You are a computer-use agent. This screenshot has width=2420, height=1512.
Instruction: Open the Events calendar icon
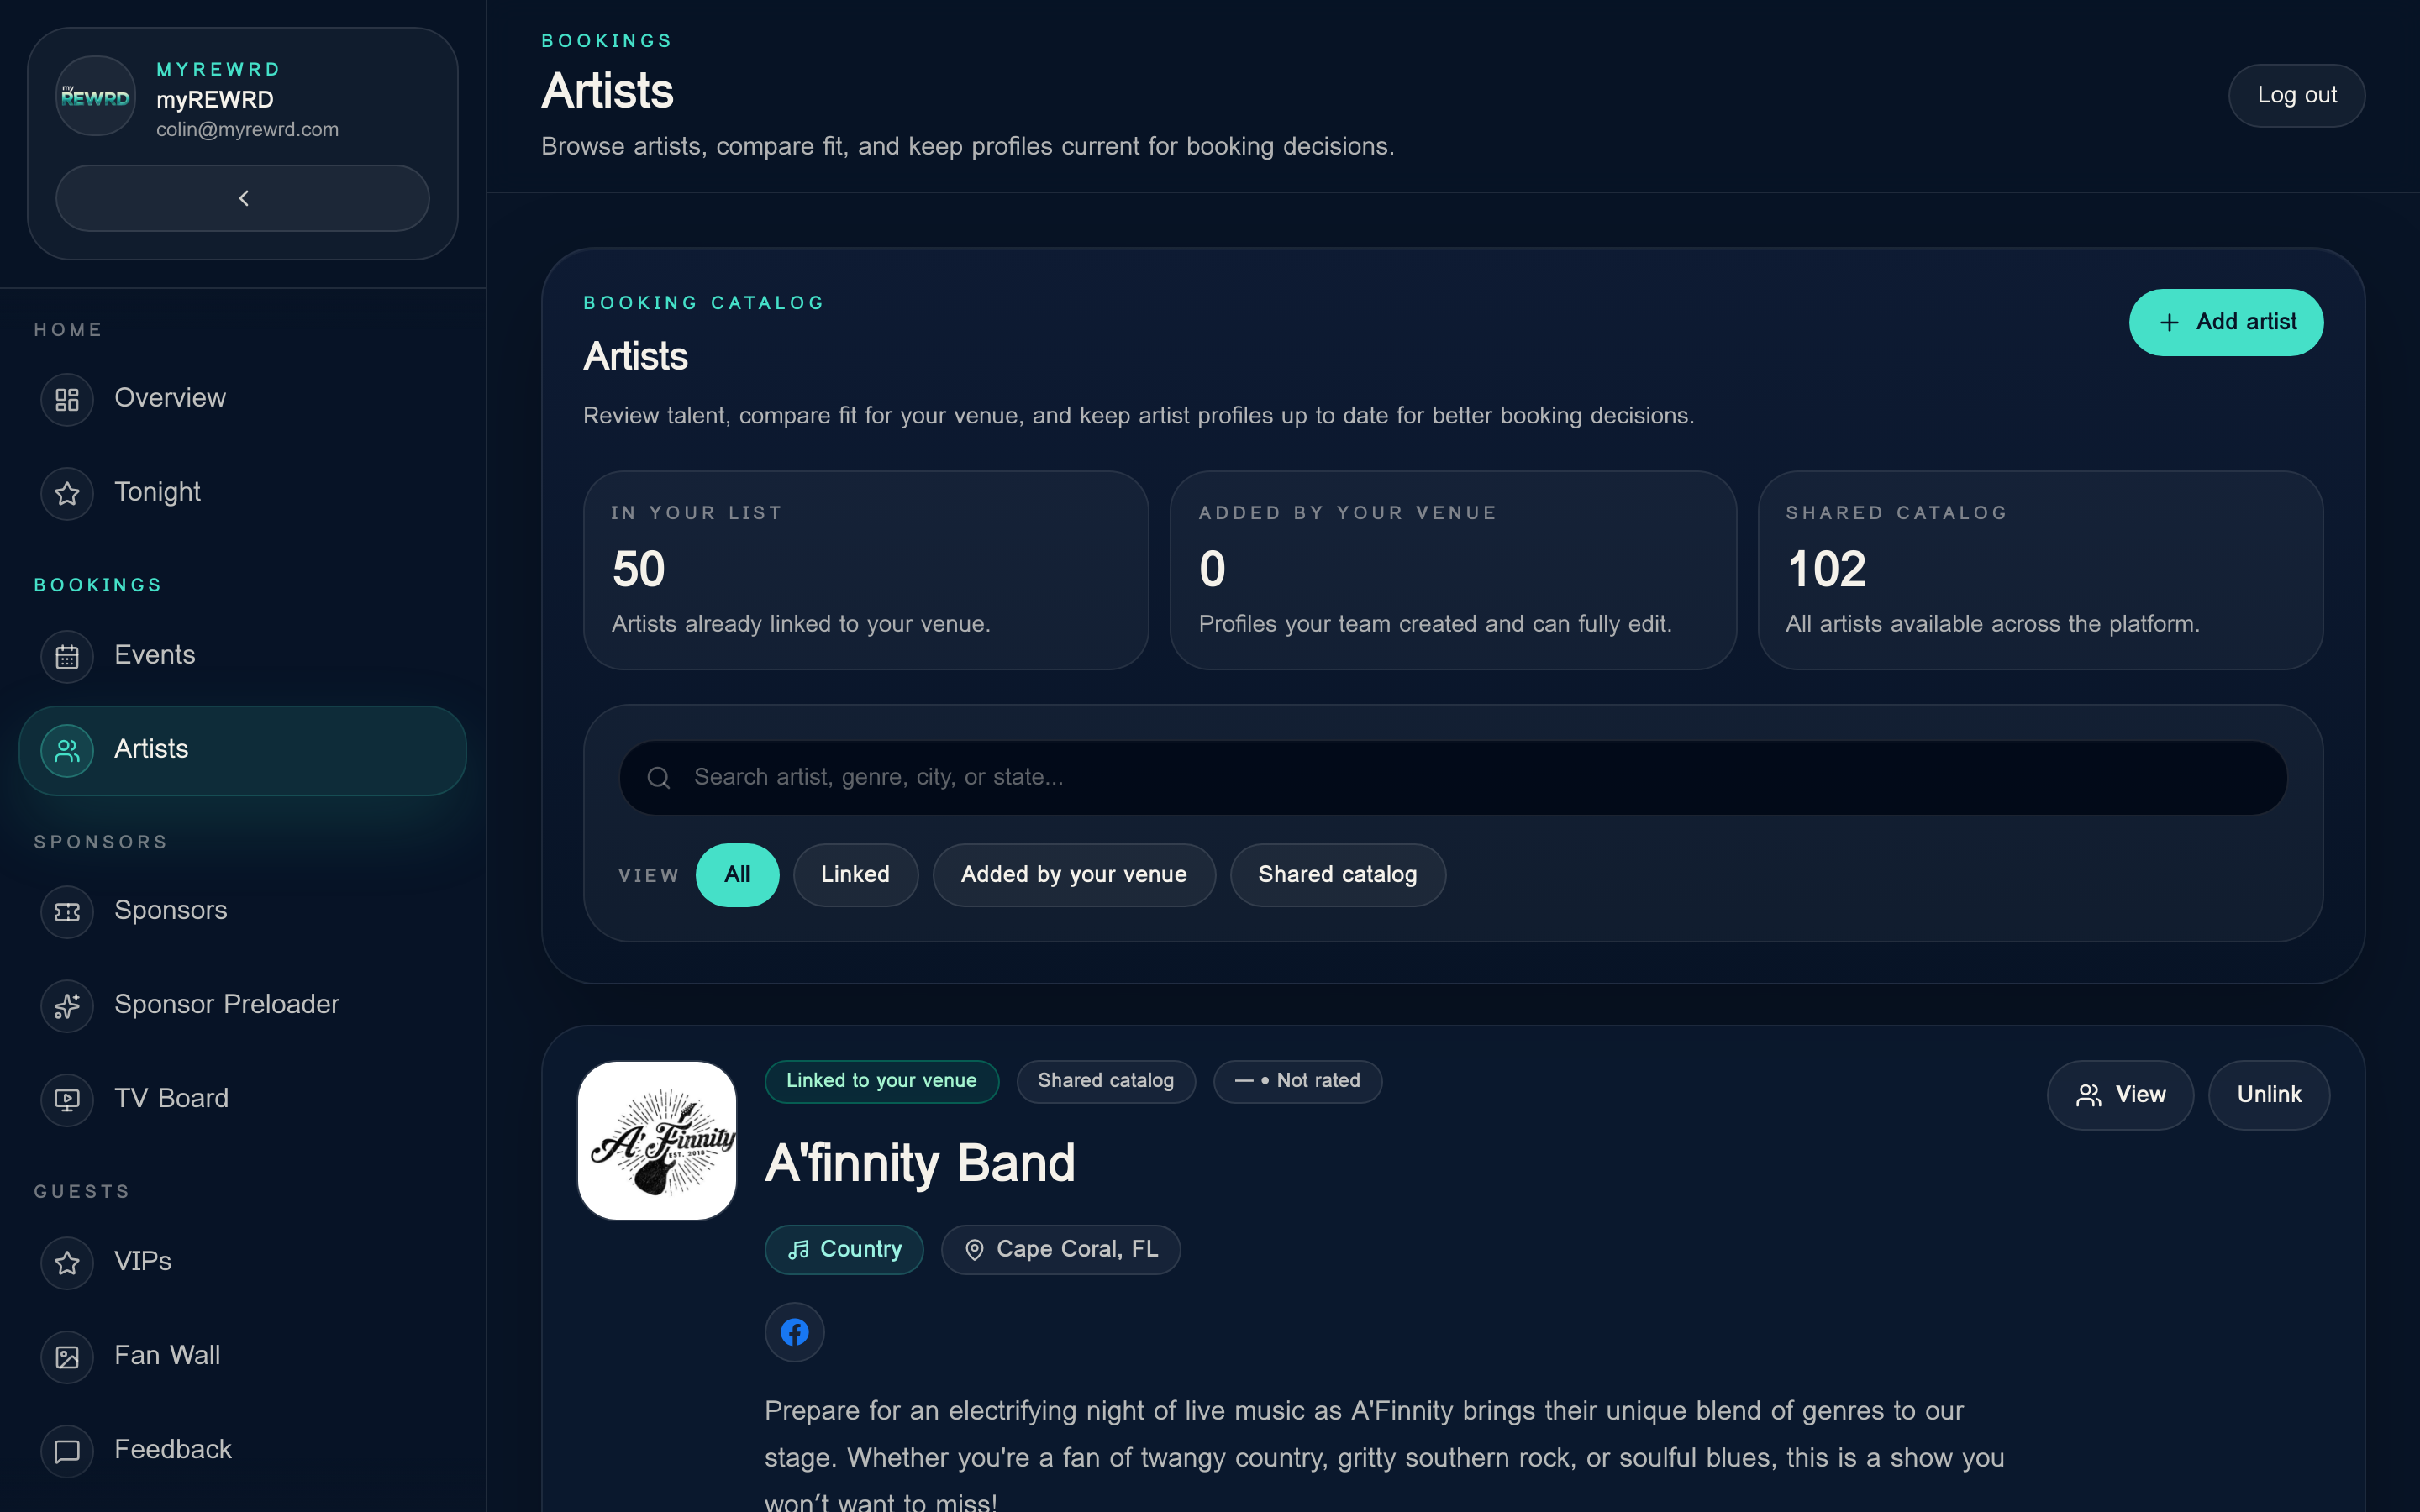click(x=66, y=656)
